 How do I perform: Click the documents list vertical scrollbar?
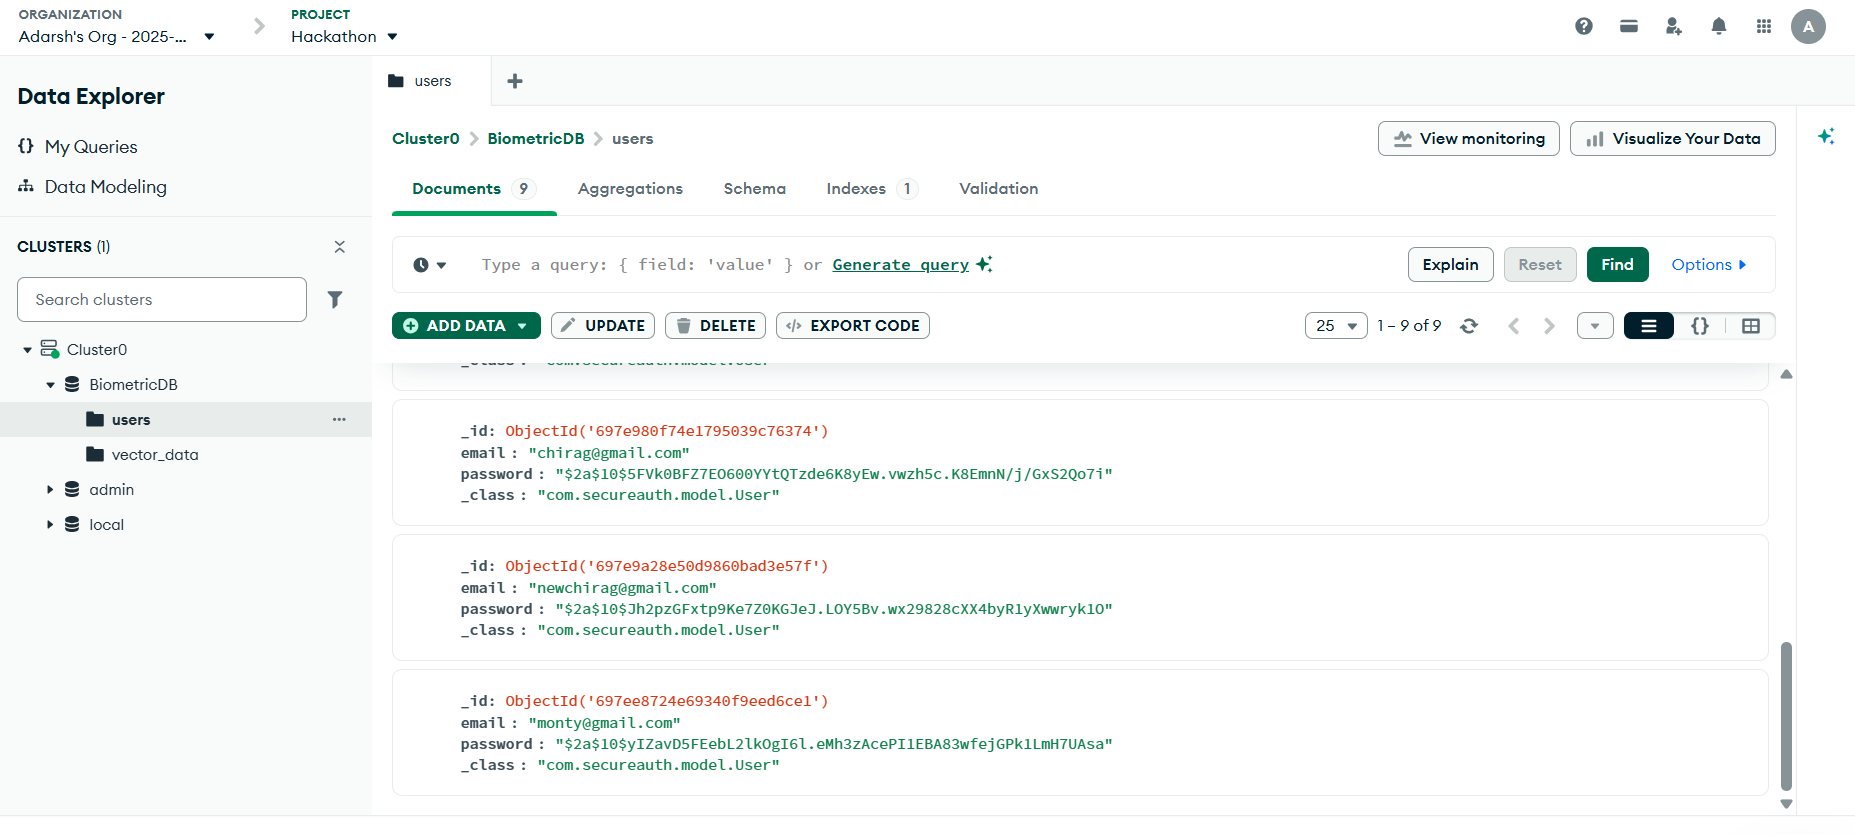[1786, 715]
